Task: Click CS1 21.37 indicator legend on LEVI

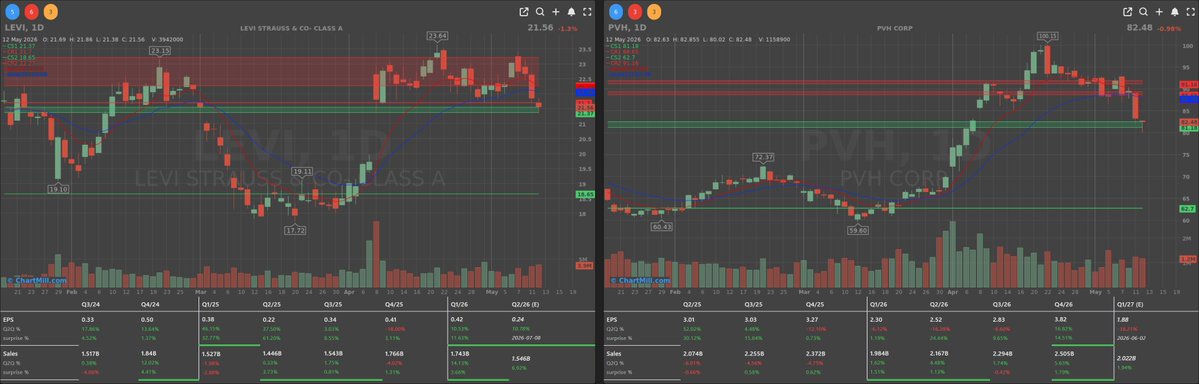Action: point(18,45)
